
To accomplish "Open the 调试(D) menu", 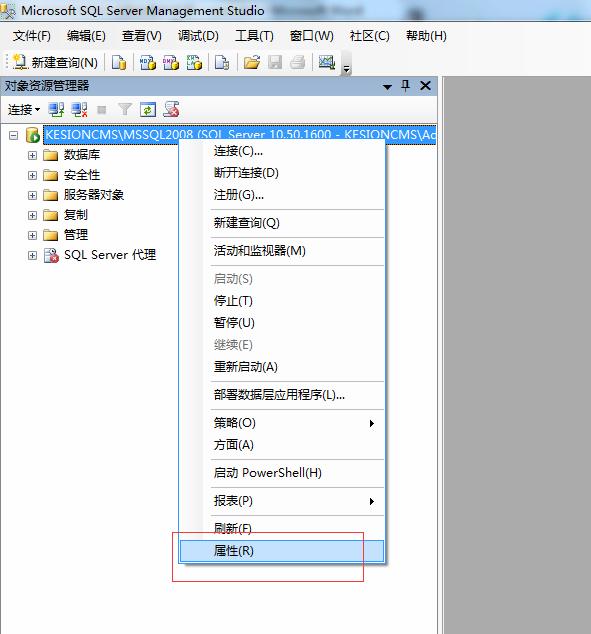I will (x=198, y=36).
